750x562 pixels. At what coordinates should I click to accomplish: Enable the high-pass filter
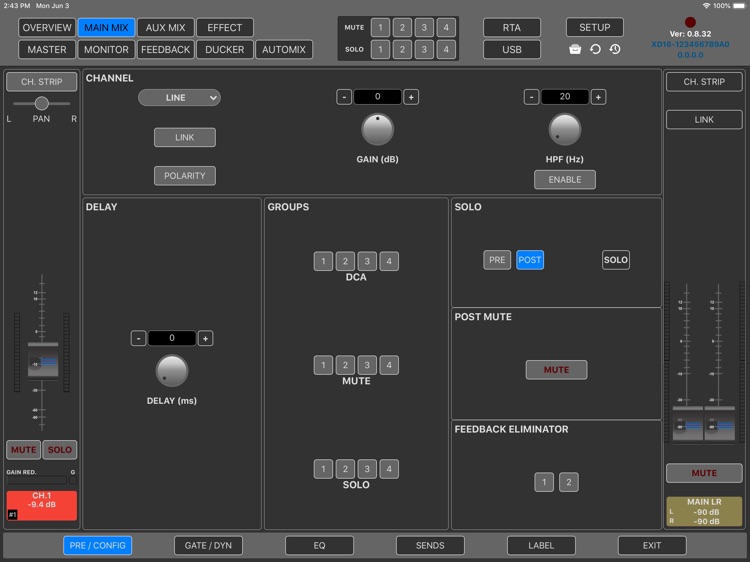[x=565, y=179]
